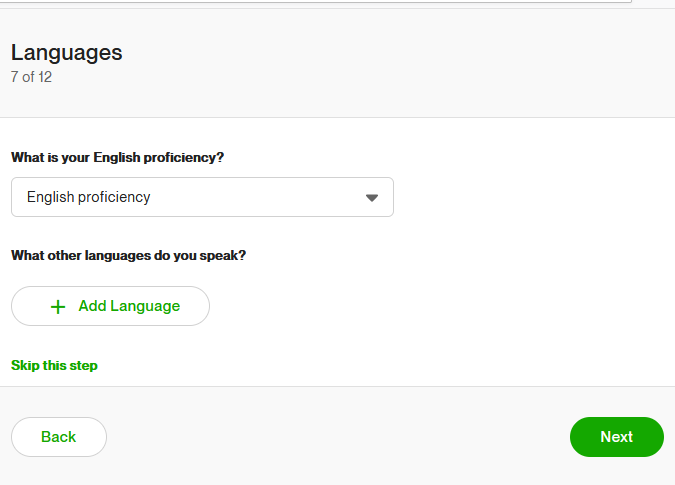
Task: Select the English proficiency placeholder text
Action: [89, 197]
